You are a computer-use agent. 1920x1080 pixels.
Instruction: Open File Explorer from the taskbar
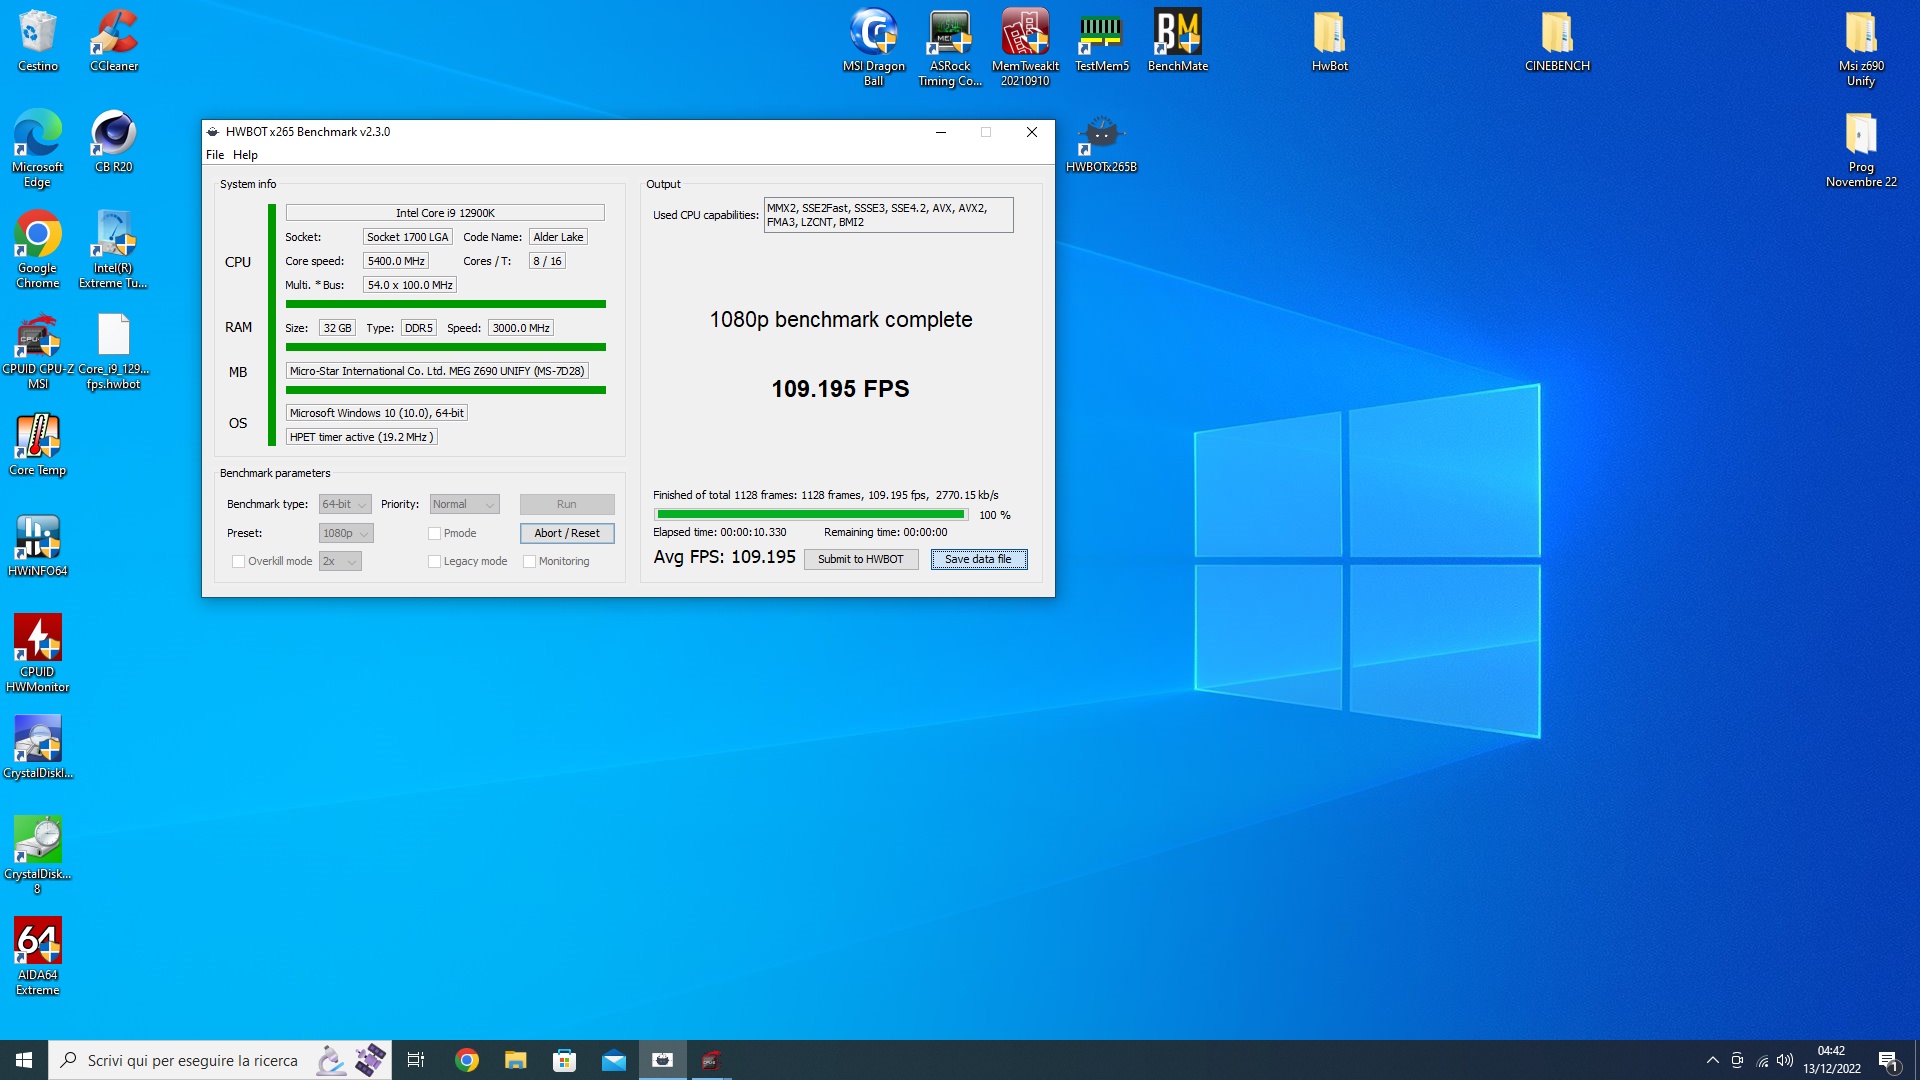click(515, 1060)
